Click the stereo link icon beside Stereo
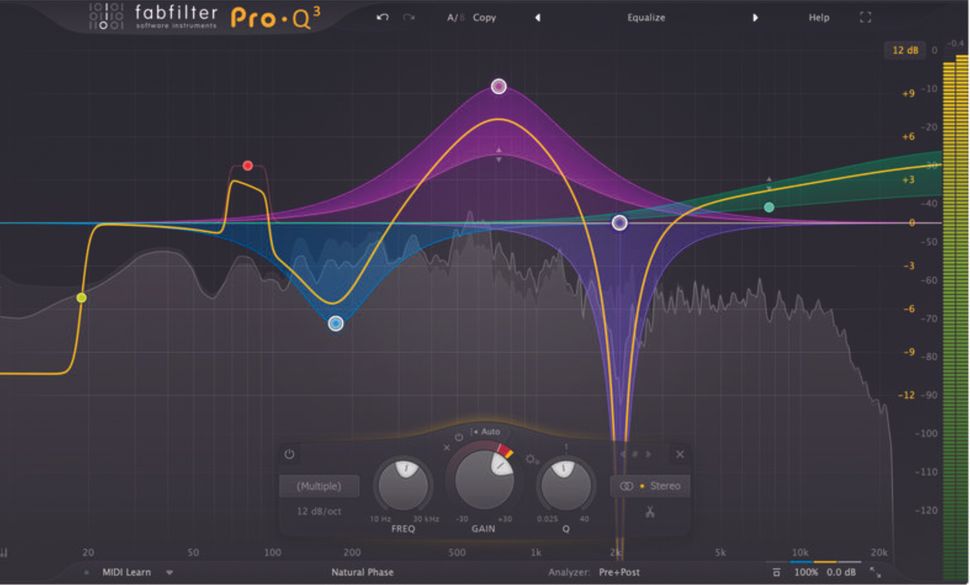 tap(626, 487)
